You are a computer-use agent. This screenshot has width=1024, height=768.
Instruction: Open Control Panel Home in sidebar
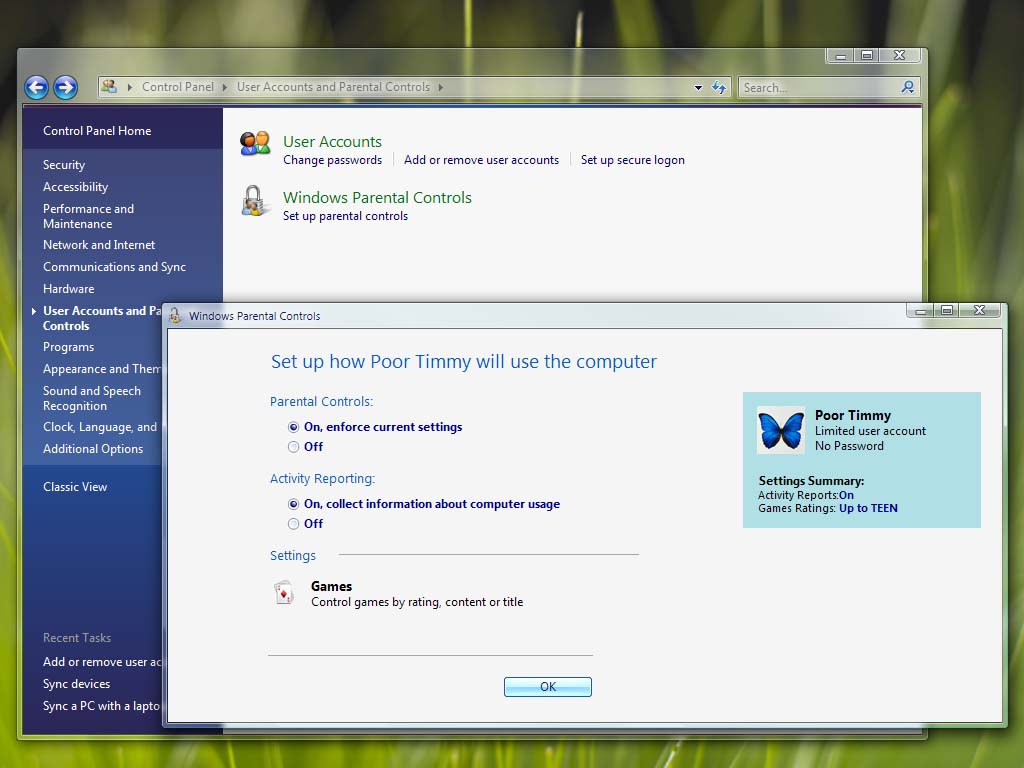coord(97,131)
